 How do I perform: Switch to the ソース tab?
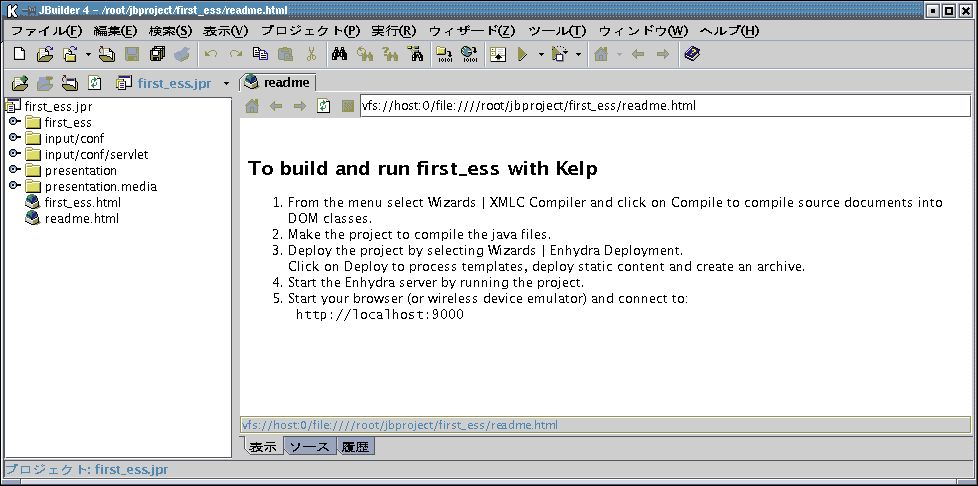pos(311,447)
